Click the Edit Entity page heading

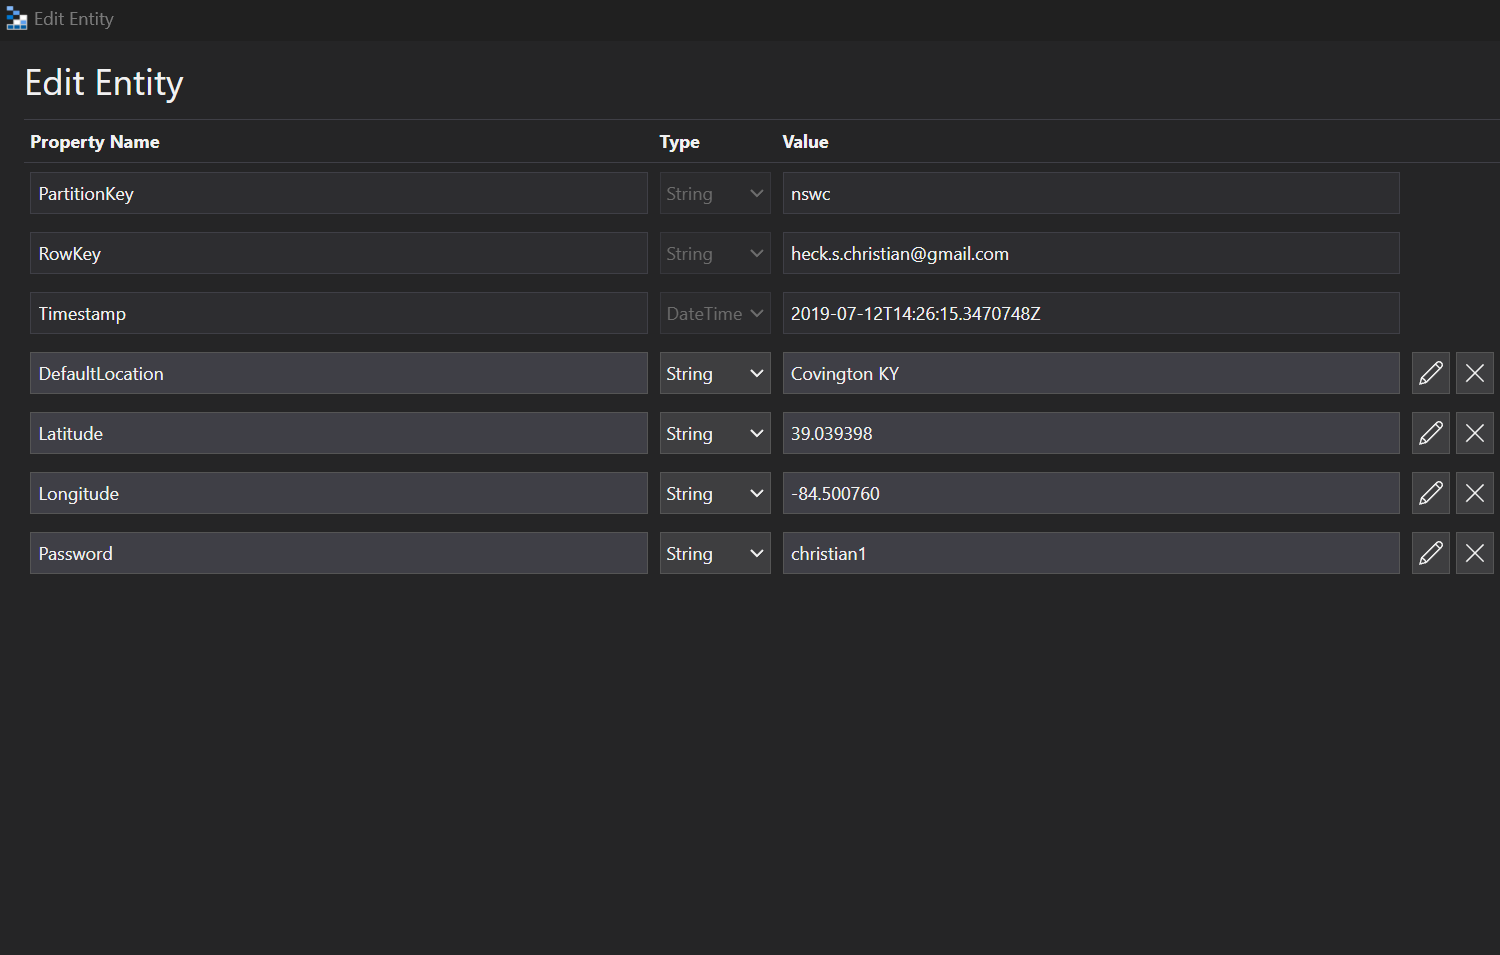coord(104,83)
